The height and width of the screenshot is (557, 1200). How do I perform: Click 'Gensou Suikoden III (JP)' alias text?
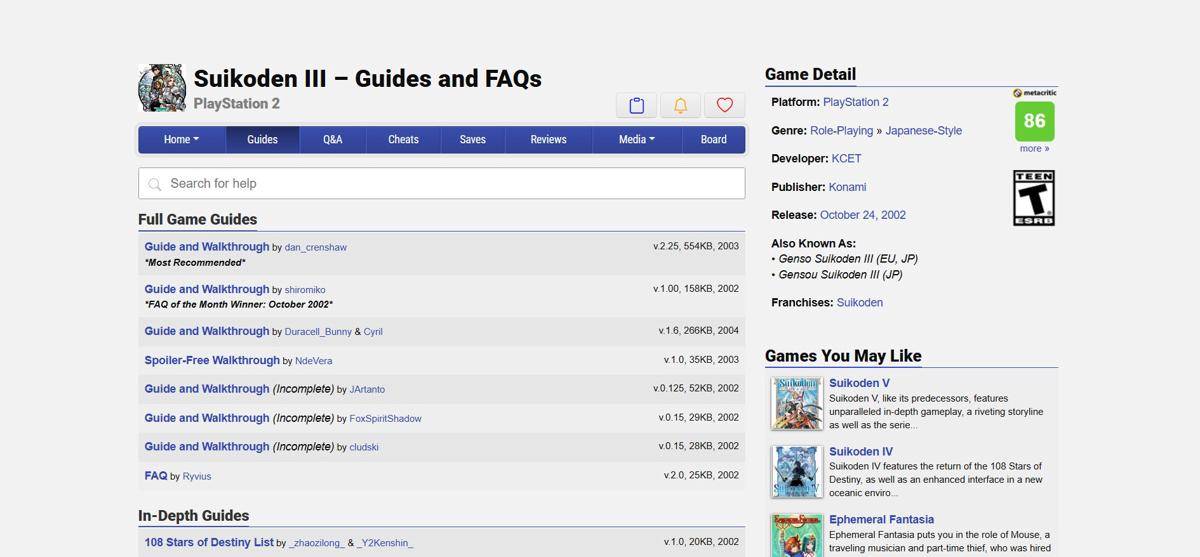pos(840,275)
